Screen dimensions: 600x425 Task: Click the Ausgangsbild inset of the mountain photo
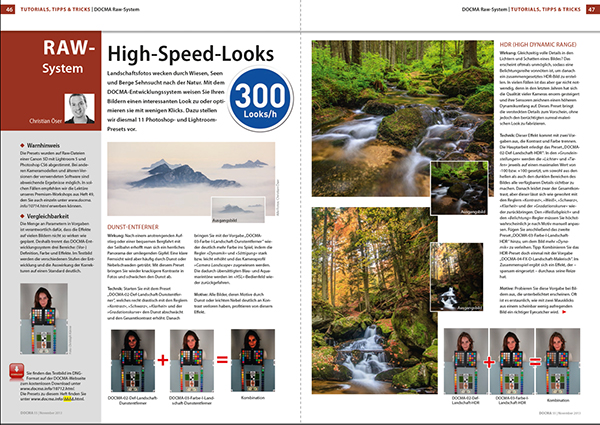pyautogui.click(x=238, y=210)
